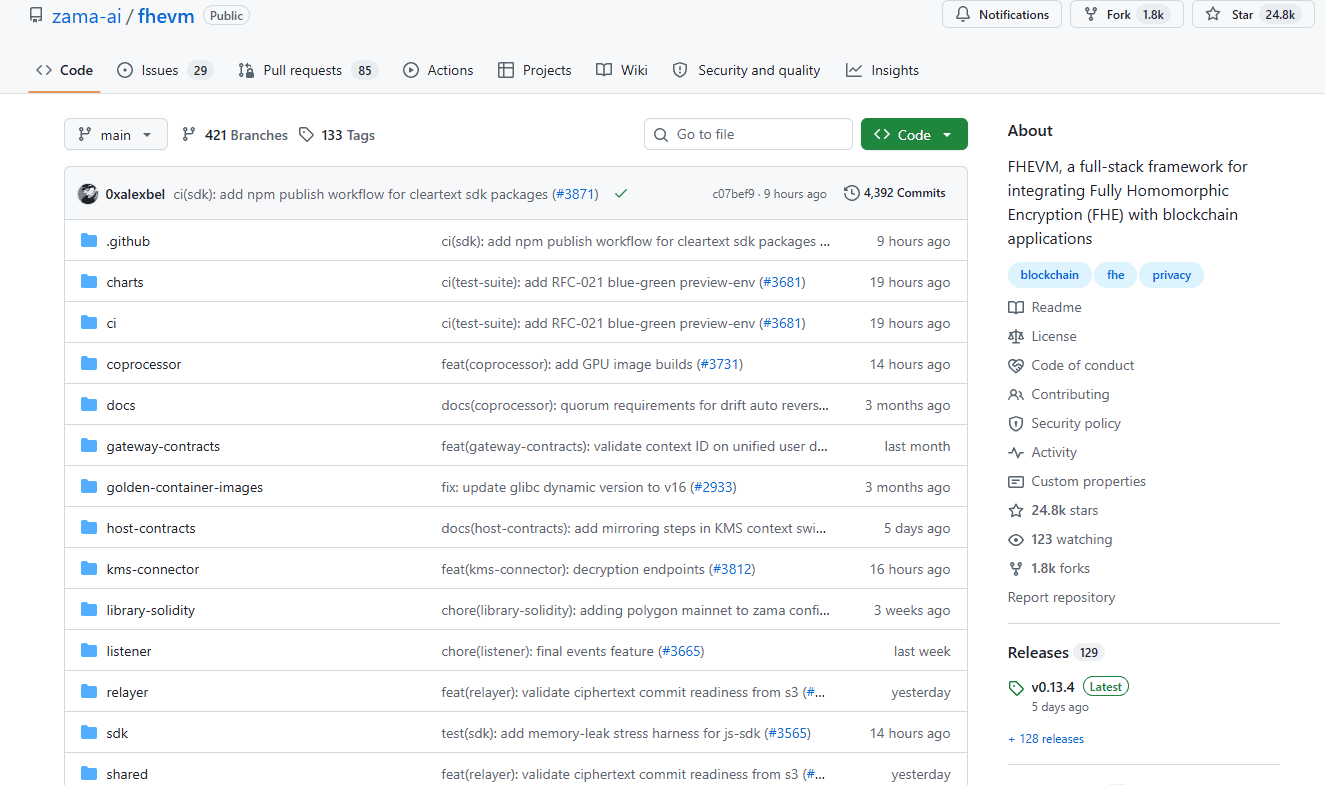The height and width of the screenshot is (785, 1325).
Task: Expand the green Code dropdown button
Action: [914, 135]
